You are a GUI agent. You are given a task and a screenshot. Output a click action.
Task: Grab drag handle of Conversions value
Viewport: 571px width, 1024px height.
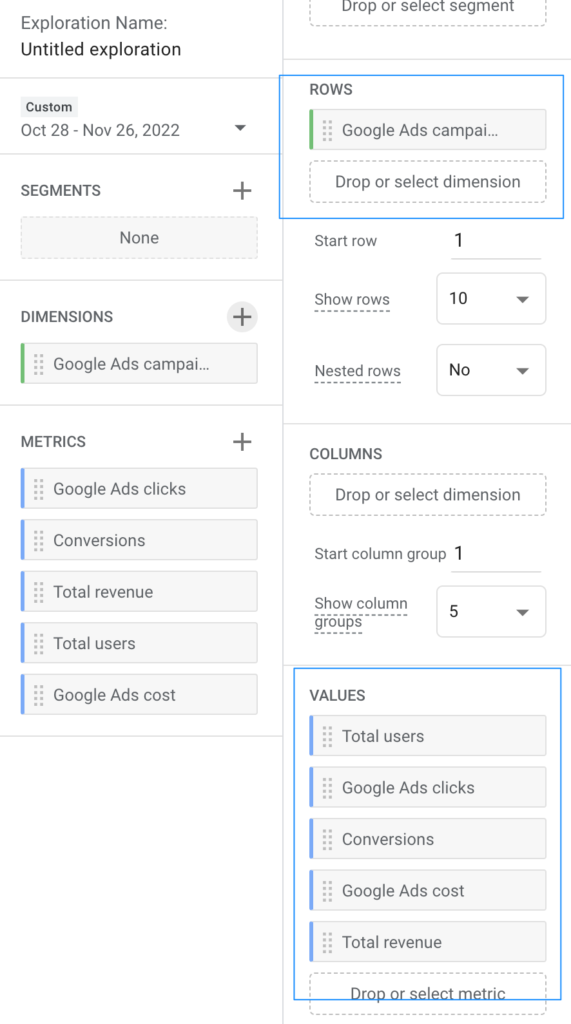click(x=327, y=839)
